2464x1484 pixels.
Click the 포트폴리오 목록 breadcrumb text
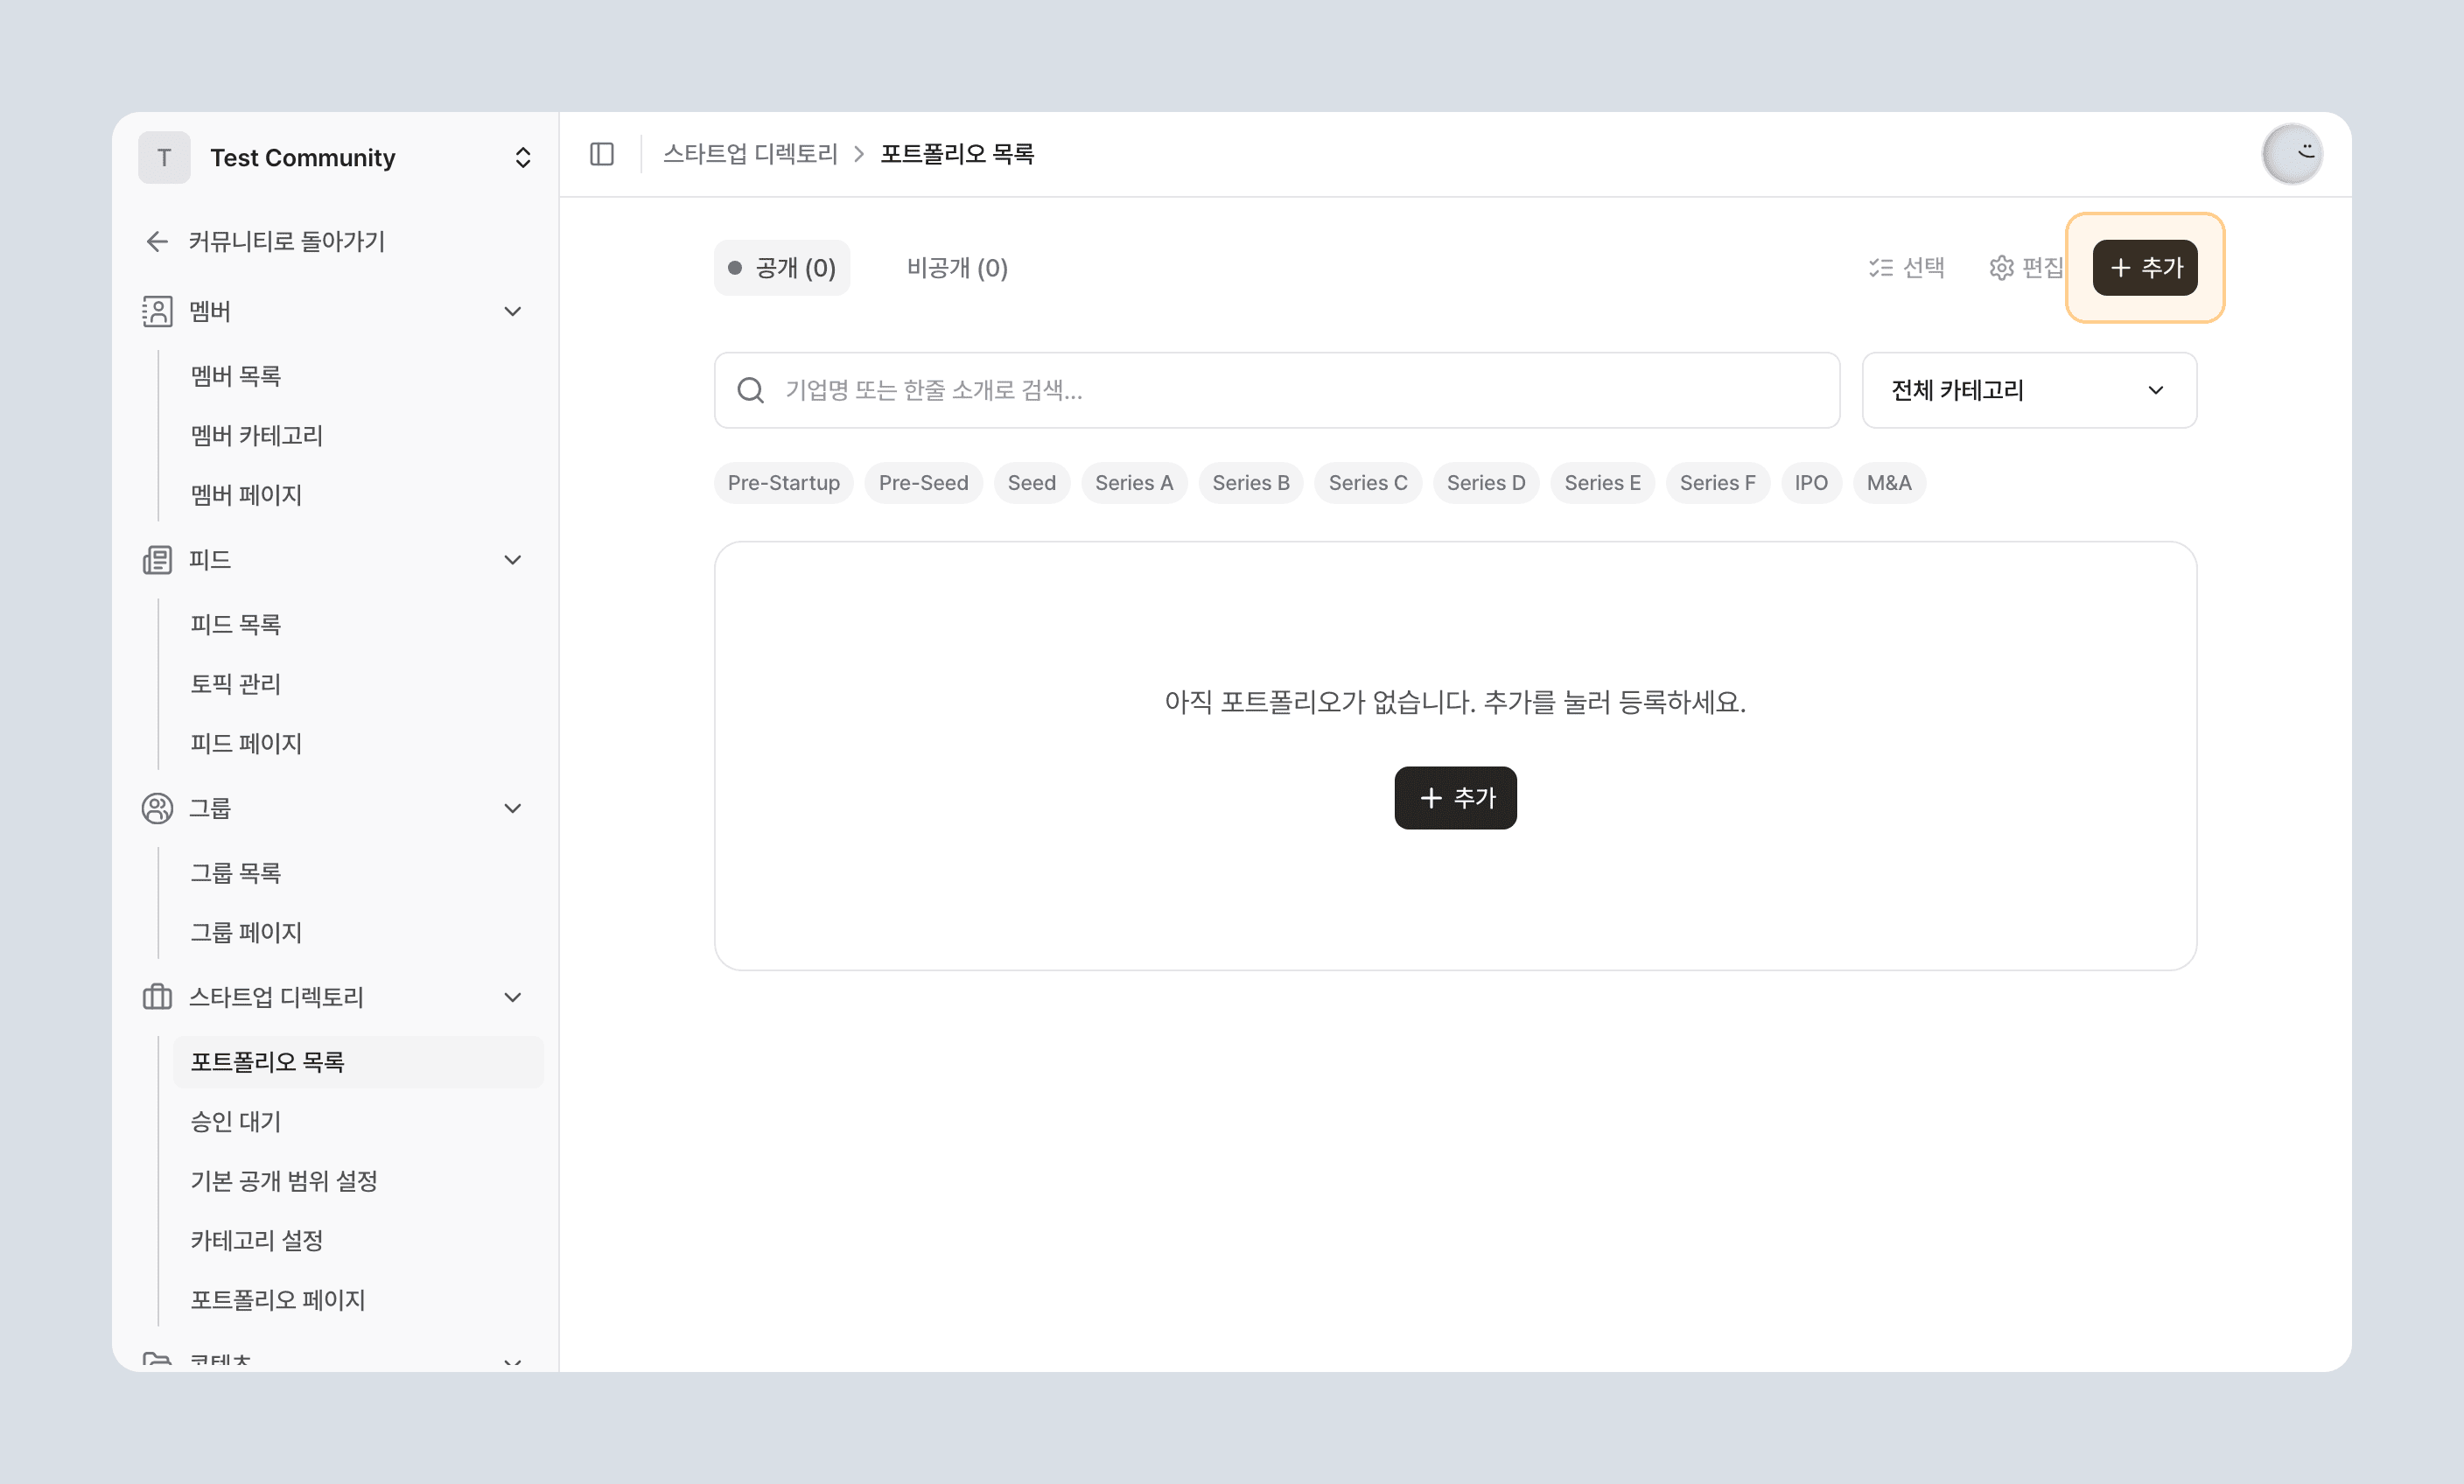(957, 154)
